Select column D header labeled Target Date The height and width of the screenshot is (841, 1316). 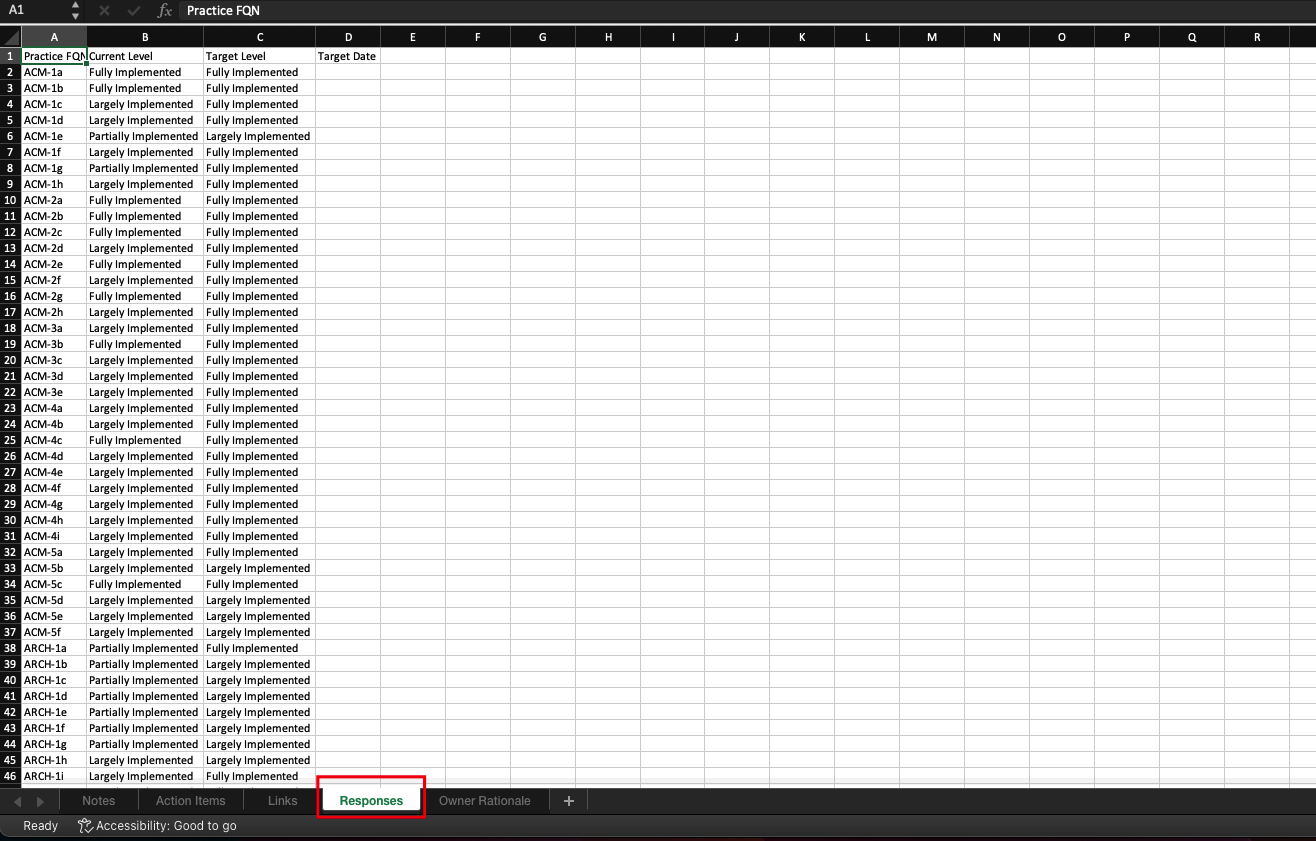click(348, 36)
